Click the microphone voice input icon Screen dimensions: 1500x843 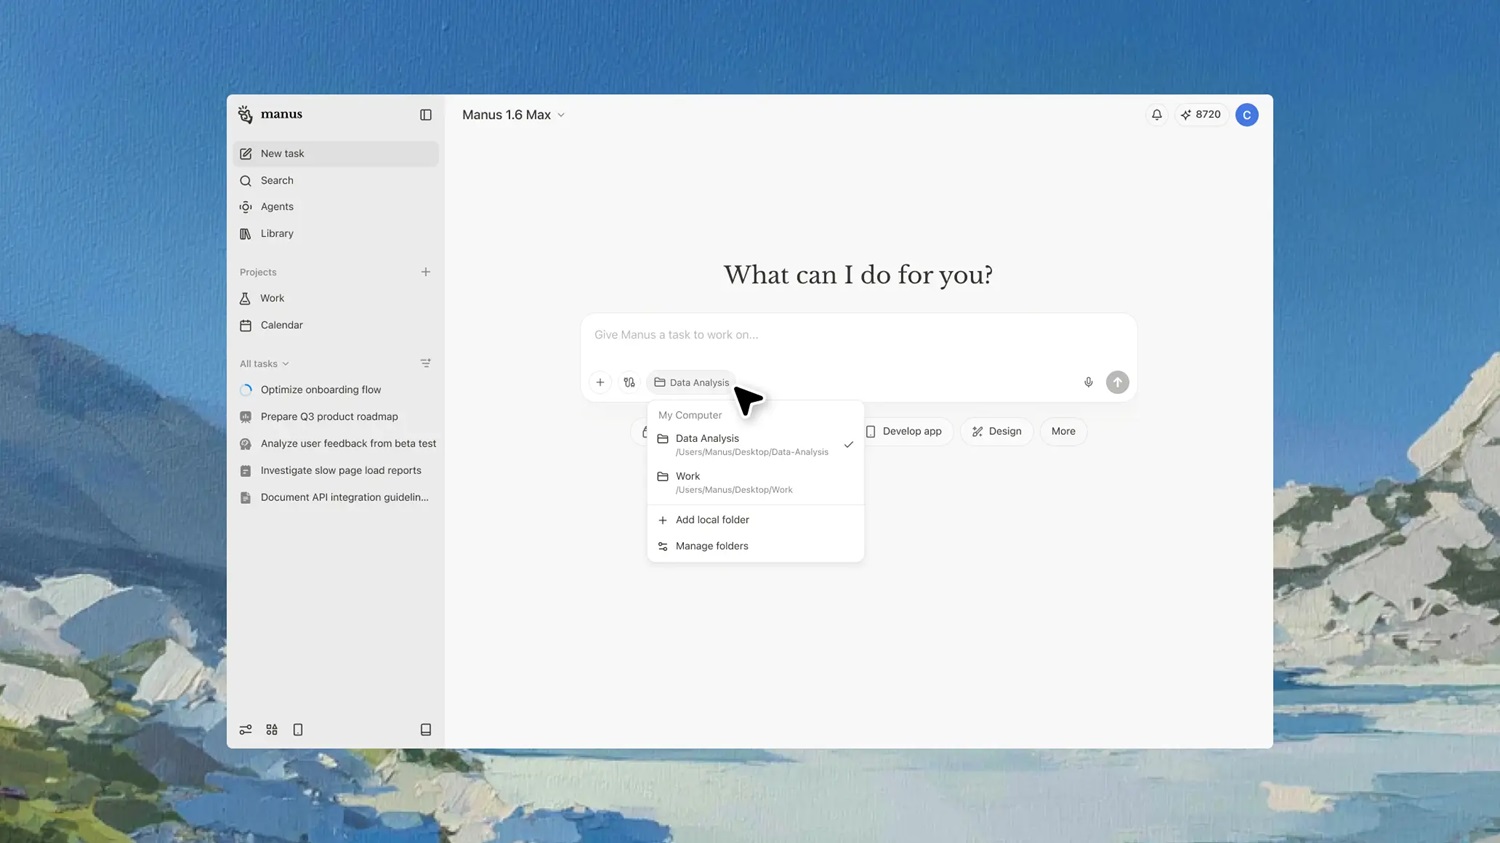pyautogui.click(x=1088, y=382)
